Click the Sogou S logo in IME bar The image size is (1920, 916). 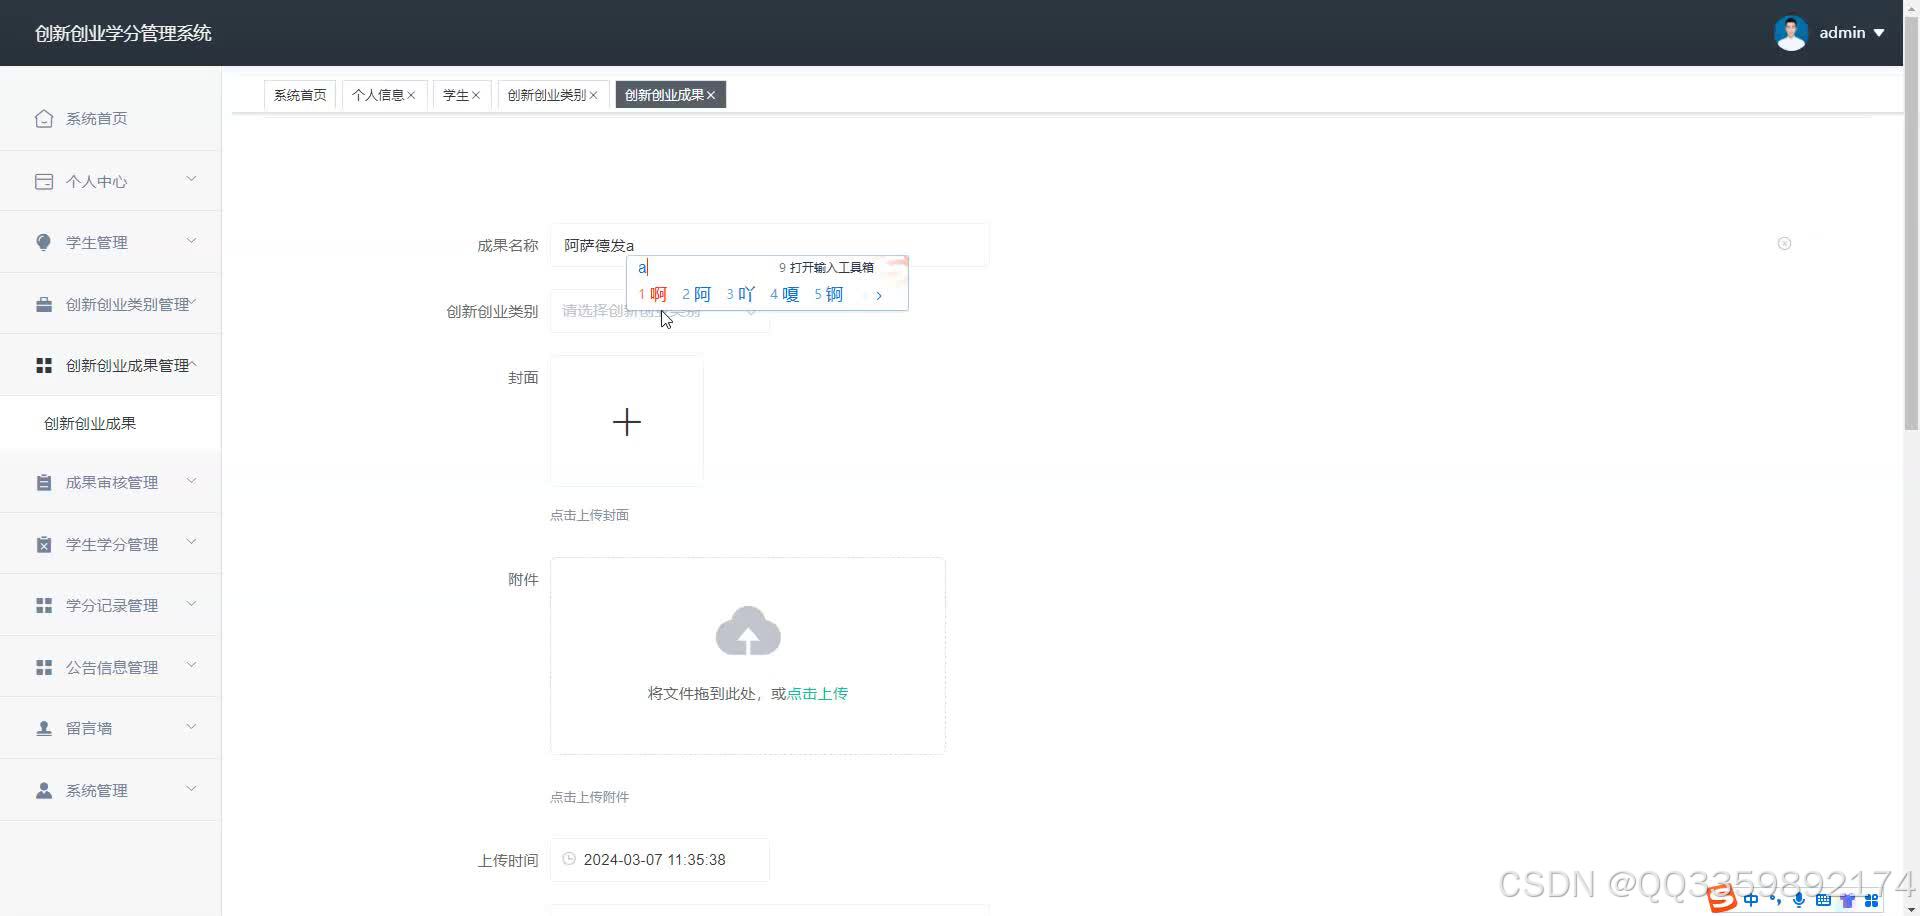point(1722,899)
